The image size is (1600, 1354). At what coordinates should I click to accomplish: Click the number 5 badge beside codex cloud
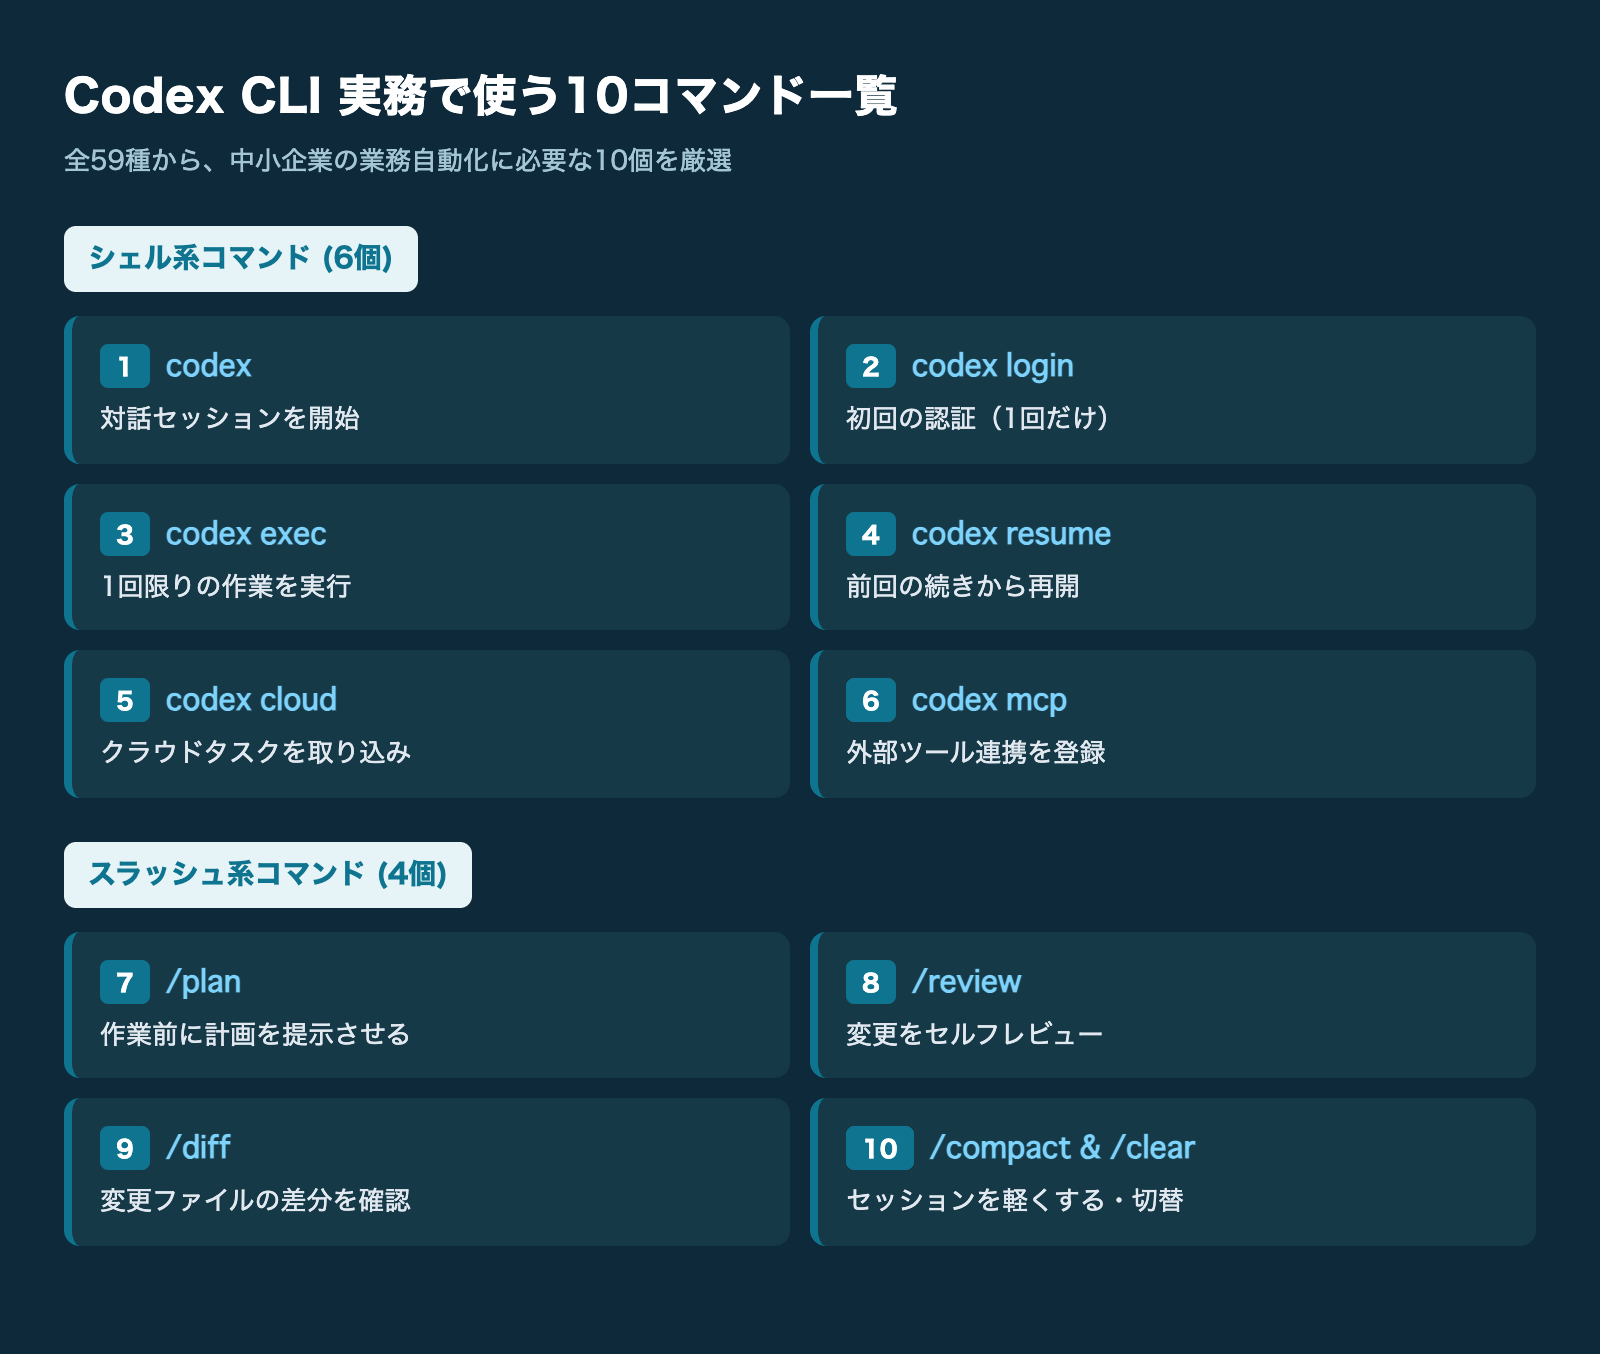125,700
